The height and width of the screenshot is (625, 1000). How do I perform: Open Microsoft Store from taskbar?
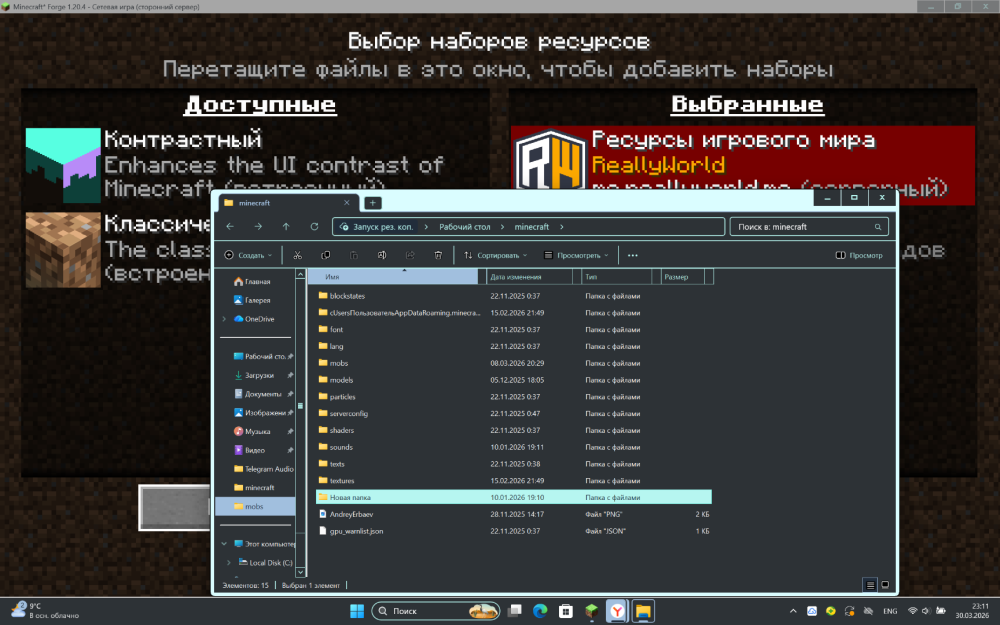coord(566,611)
